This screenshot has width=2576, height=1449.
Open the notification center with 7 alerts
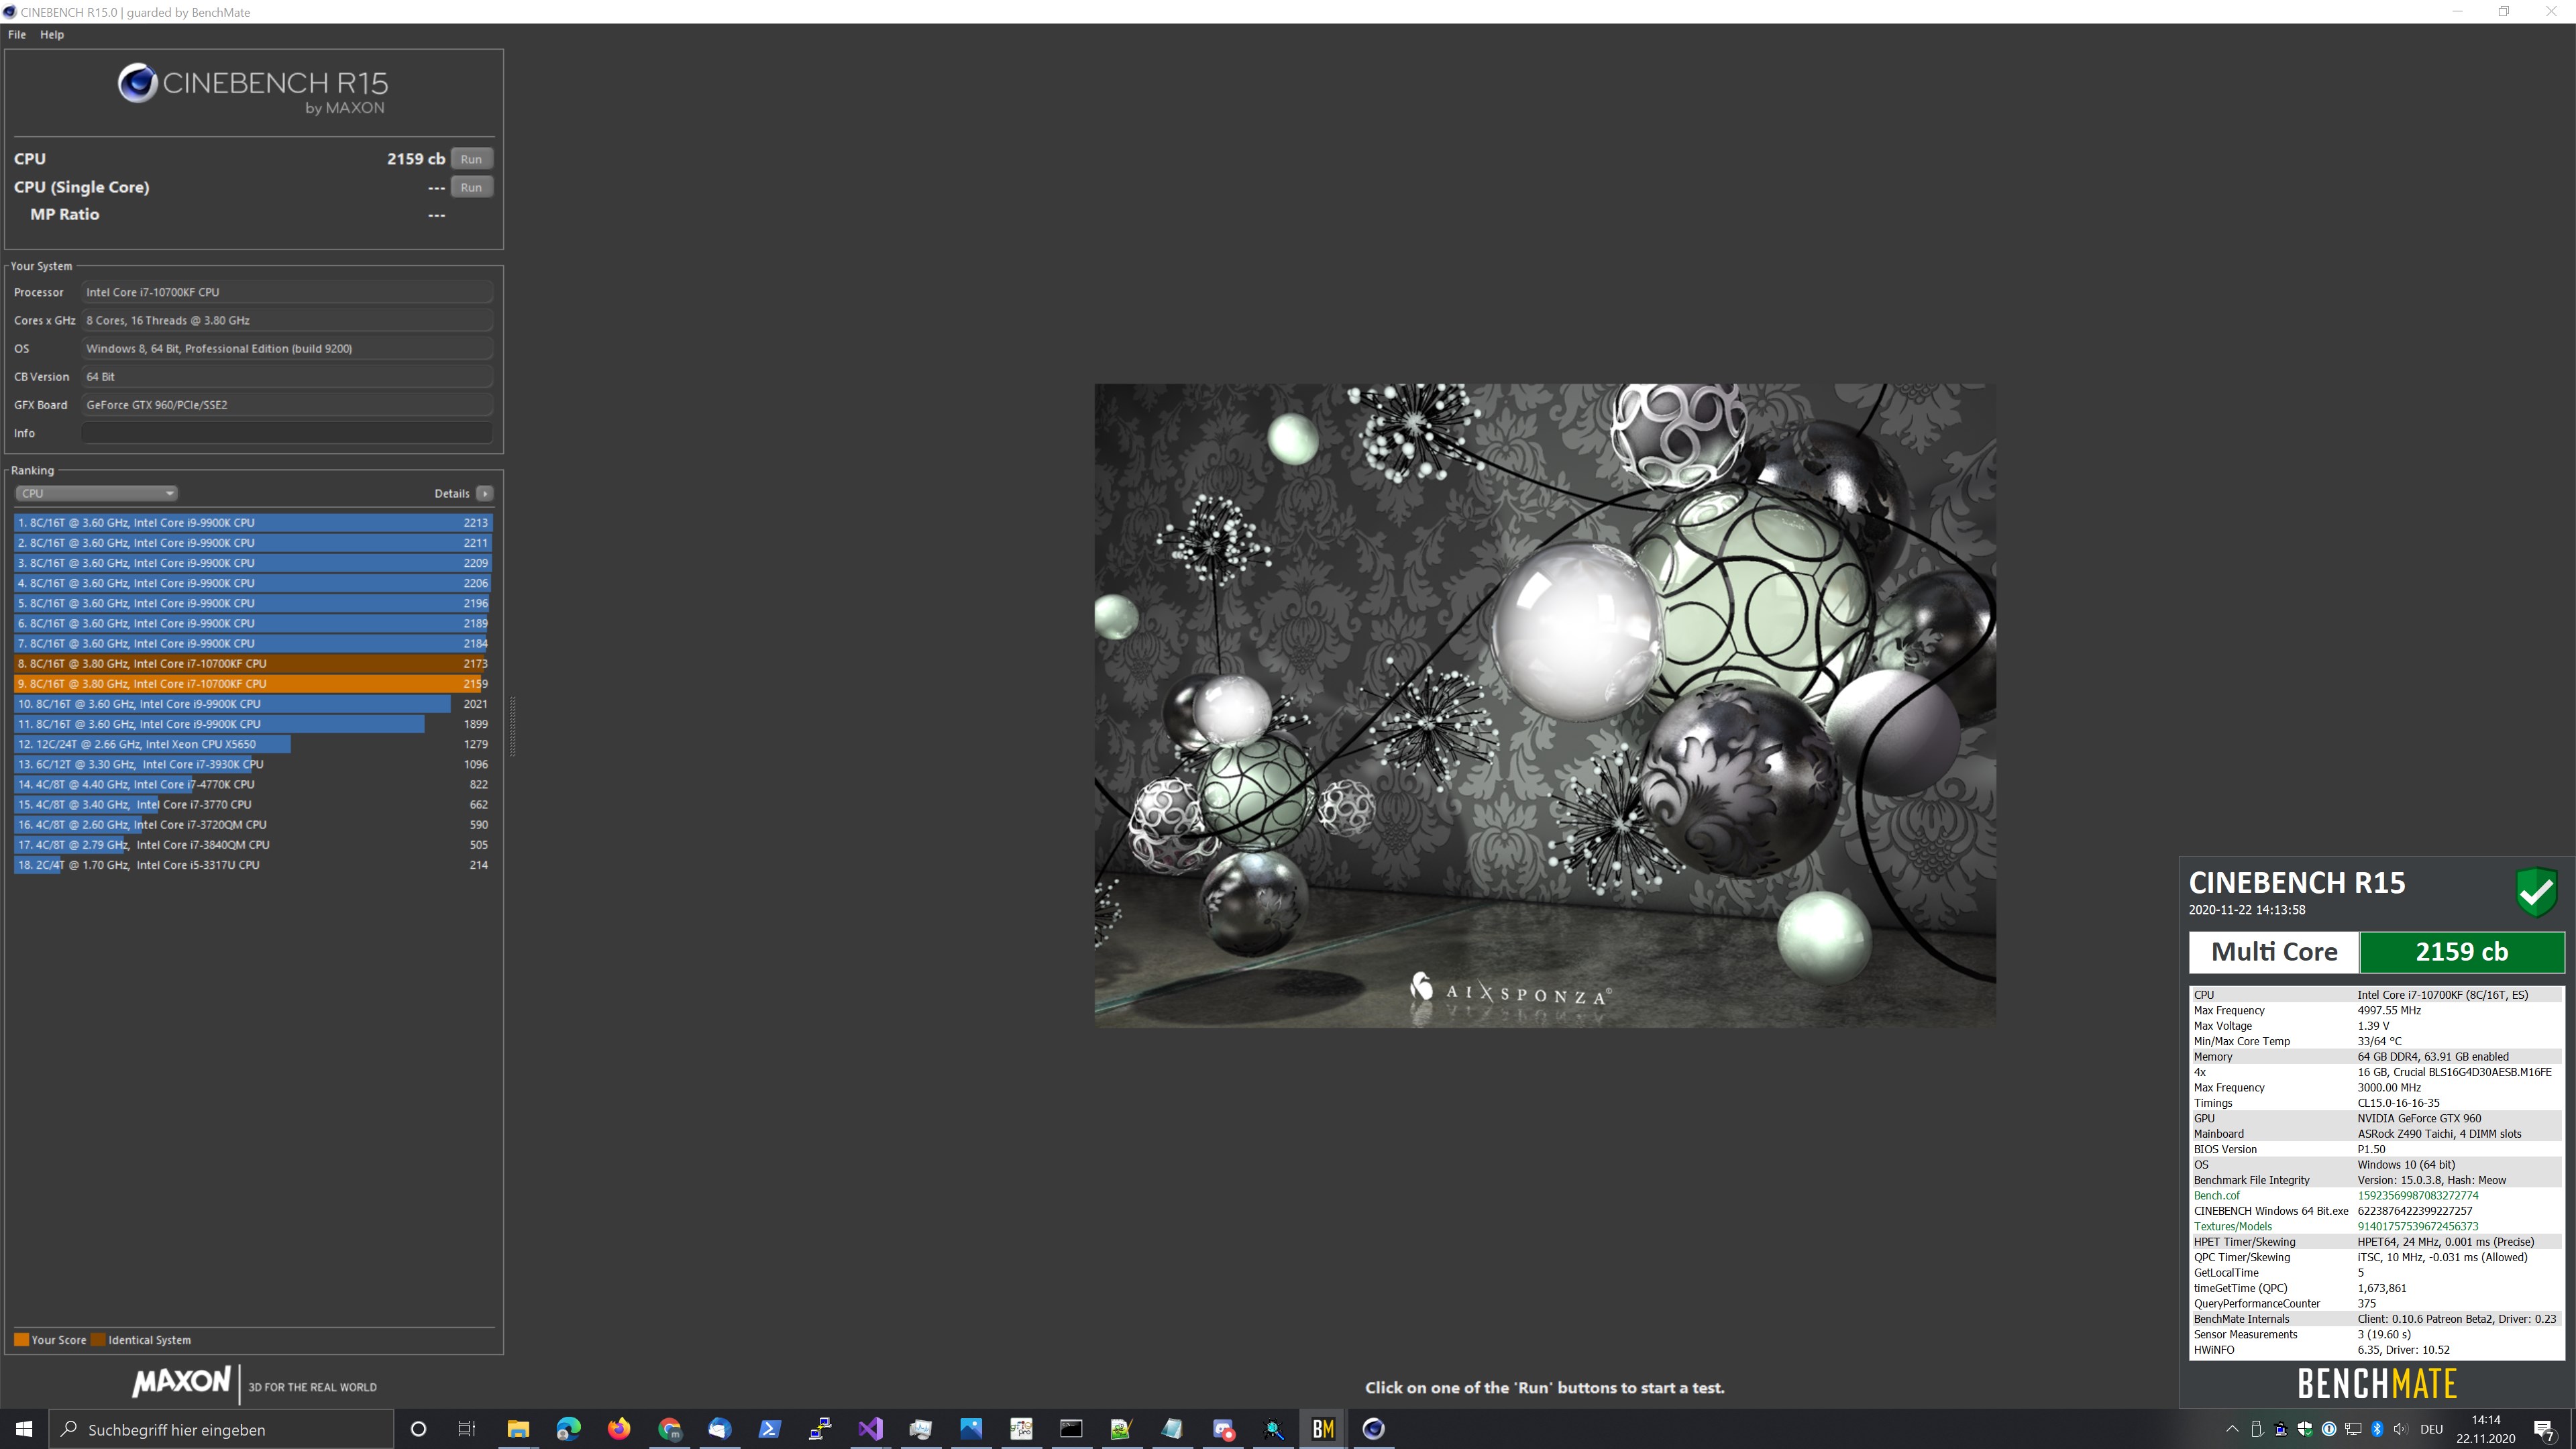[x=2545, y=1430]
